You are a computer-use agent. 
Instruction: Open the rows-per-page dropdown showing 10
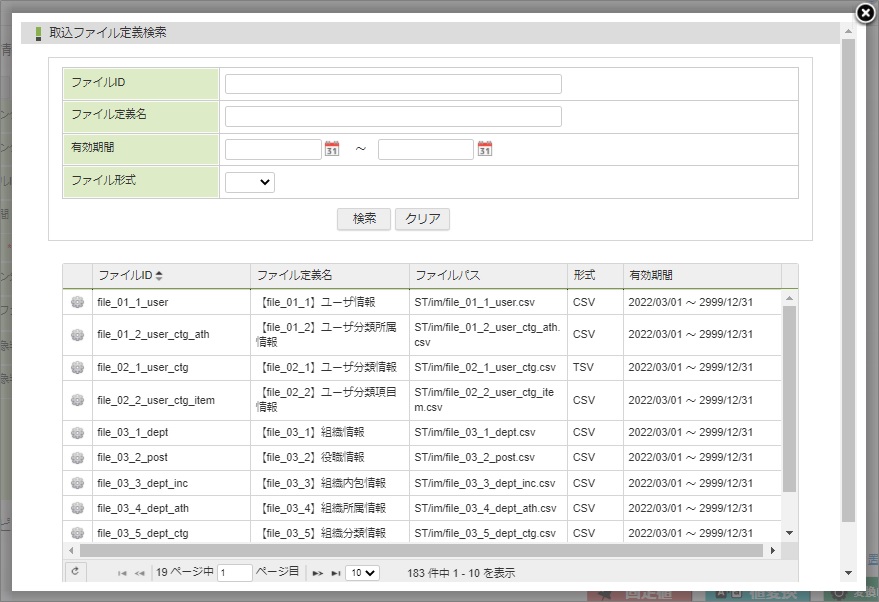(362, 573)
